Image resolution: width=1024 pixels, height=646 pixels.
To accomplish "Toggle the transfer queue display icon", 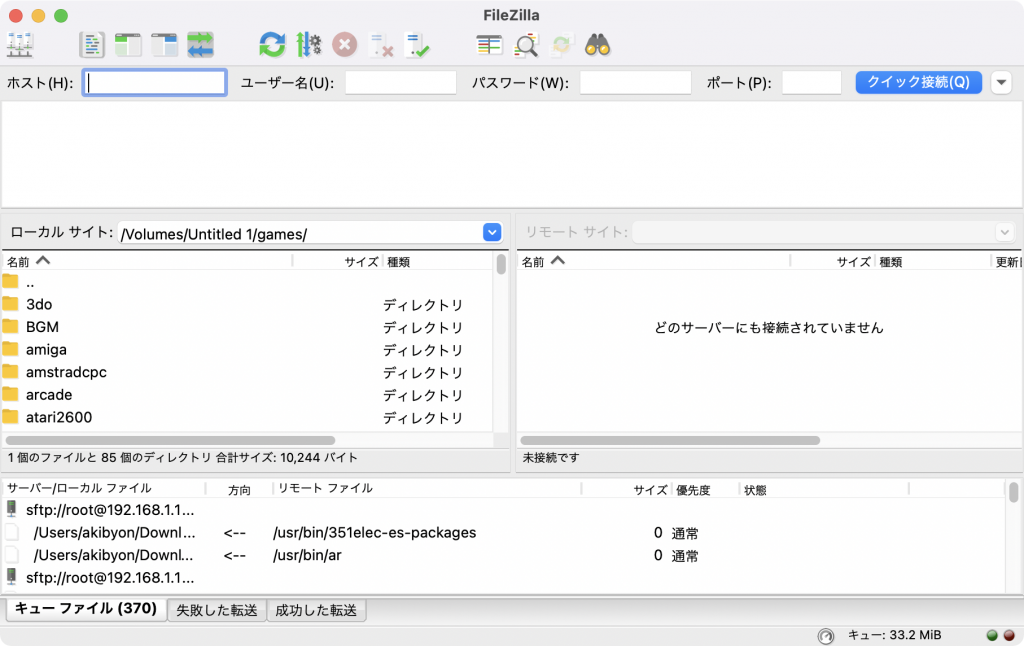I will [200, 45].
